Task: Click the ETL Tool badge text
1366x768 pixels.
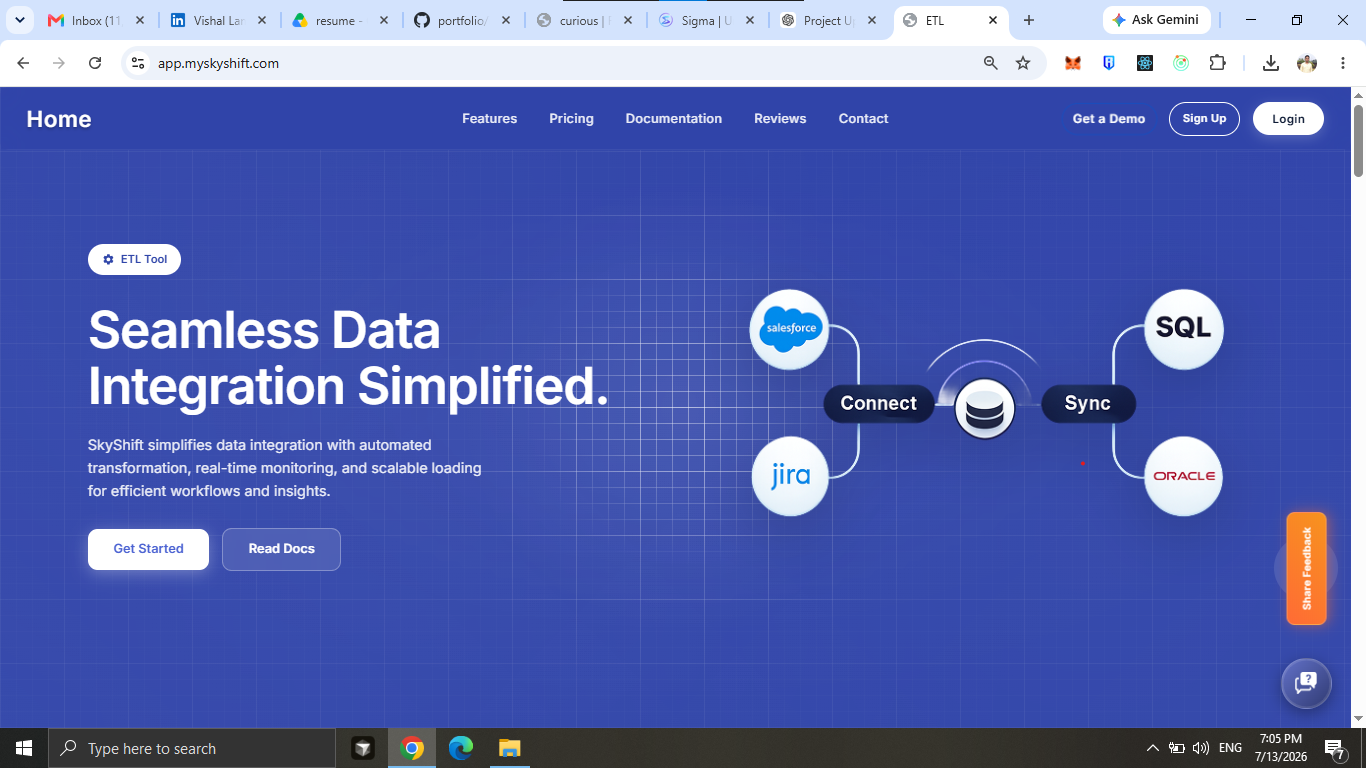Action: pos(144,259)
